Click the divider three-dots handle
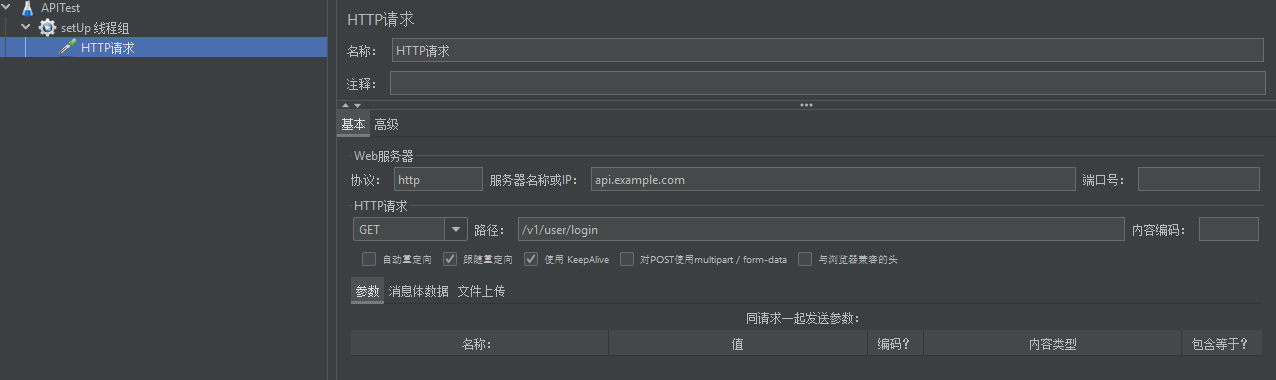 click(806, 104)
